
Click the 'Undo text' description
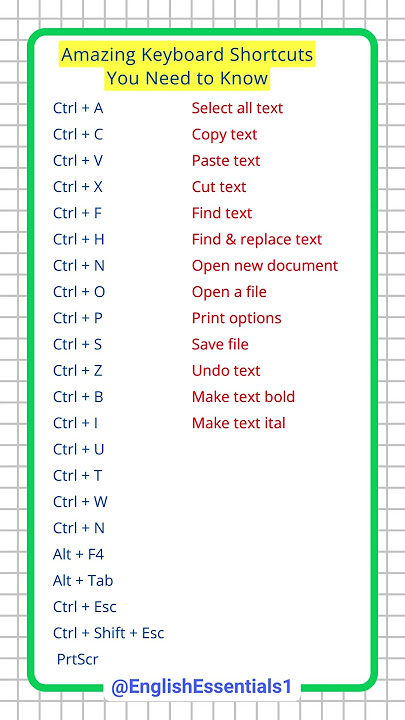tap(226, 371)
